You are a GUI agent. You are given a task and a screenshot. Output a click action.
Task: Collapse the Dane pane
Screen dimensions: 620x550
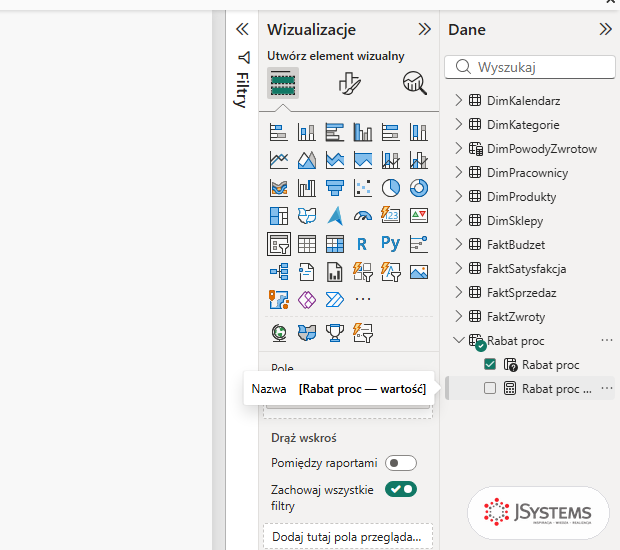[x=605, y=29]
